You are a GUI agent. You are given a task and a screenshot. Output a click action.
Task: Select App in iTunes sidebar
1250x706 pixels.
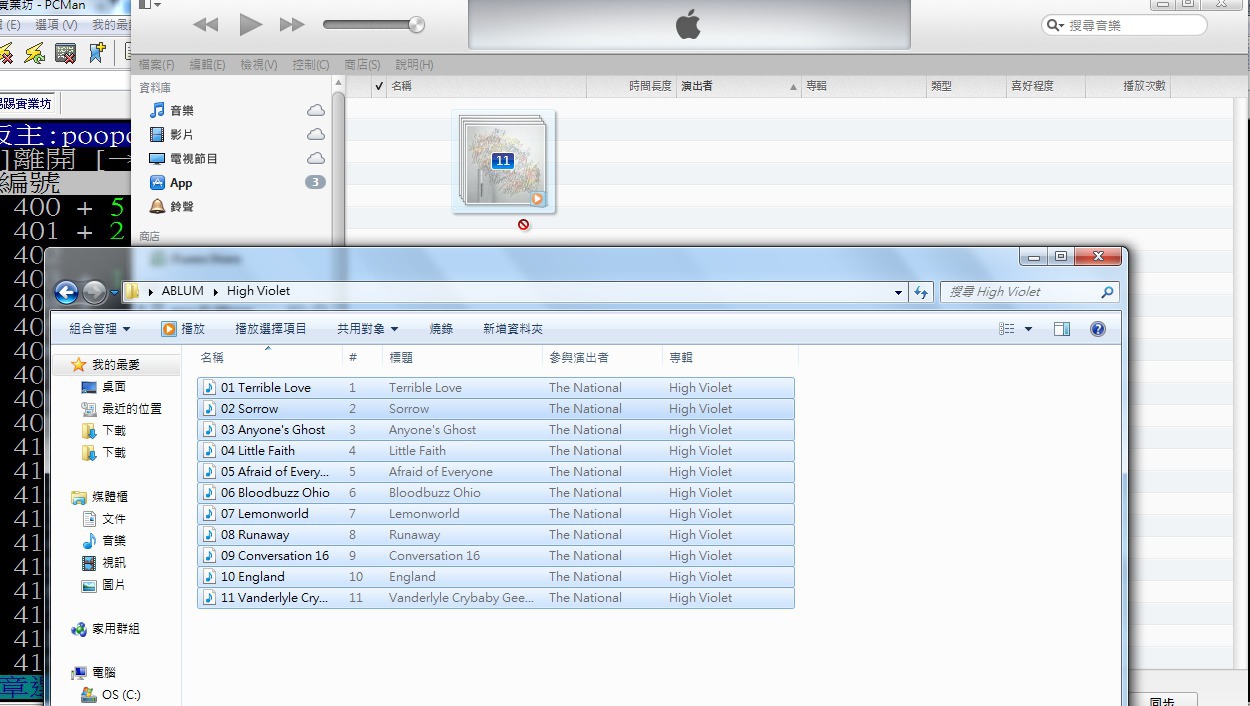[x=181, y=182]
